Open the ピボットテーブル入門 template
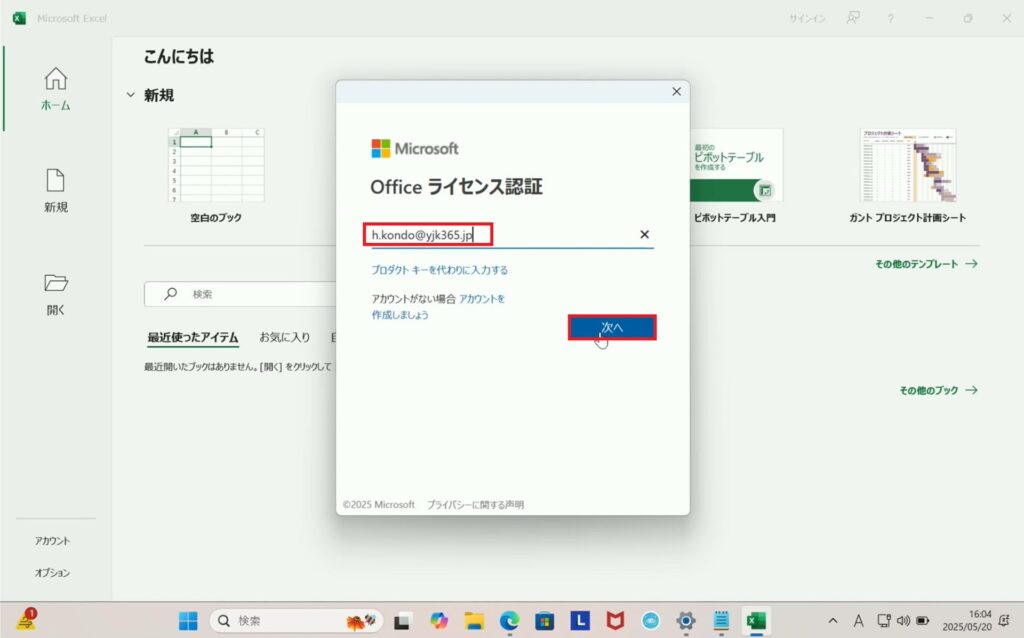This screenshot has width=1024, height=638. [x=735, y=176]
